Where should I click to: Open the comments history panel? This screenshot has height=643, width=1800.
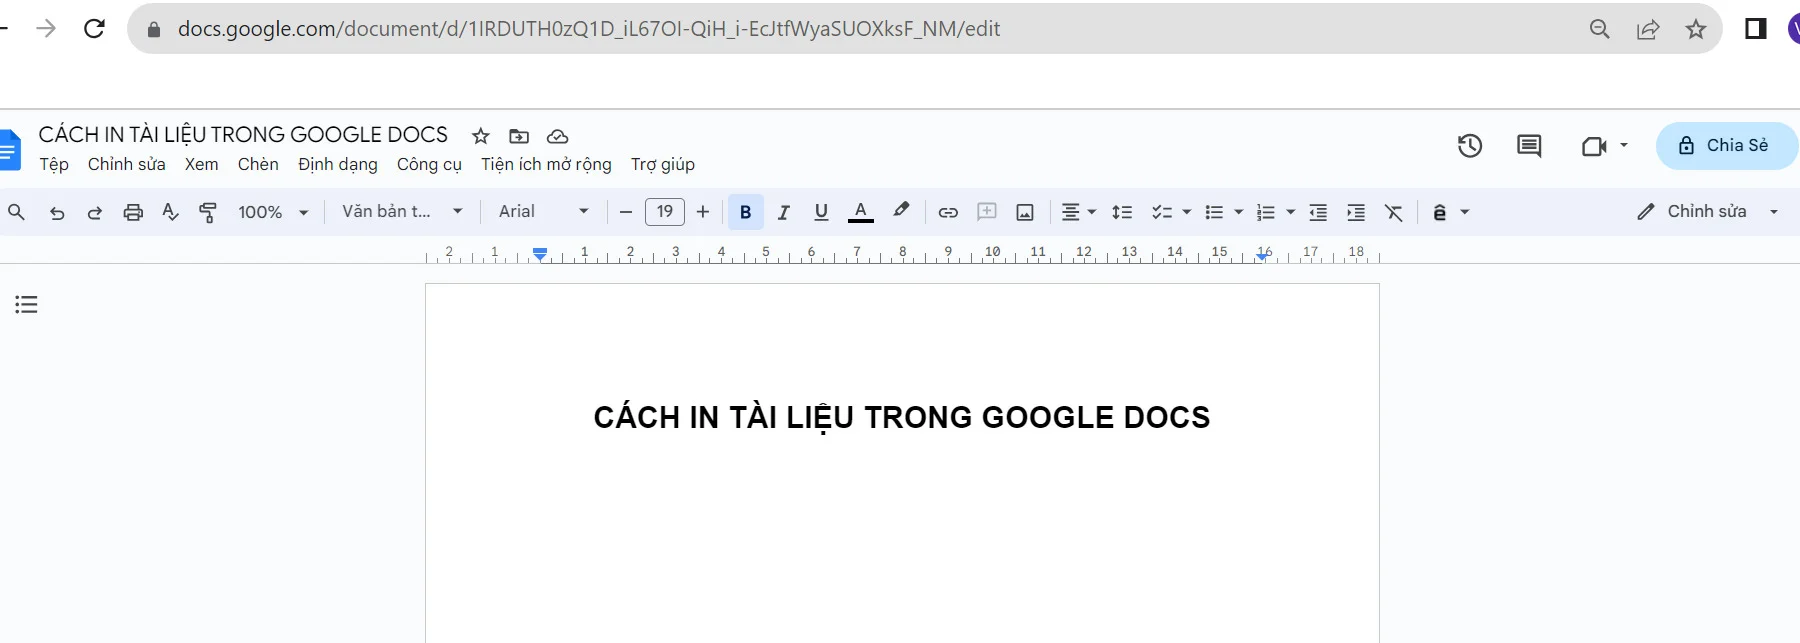[1529, 146]
